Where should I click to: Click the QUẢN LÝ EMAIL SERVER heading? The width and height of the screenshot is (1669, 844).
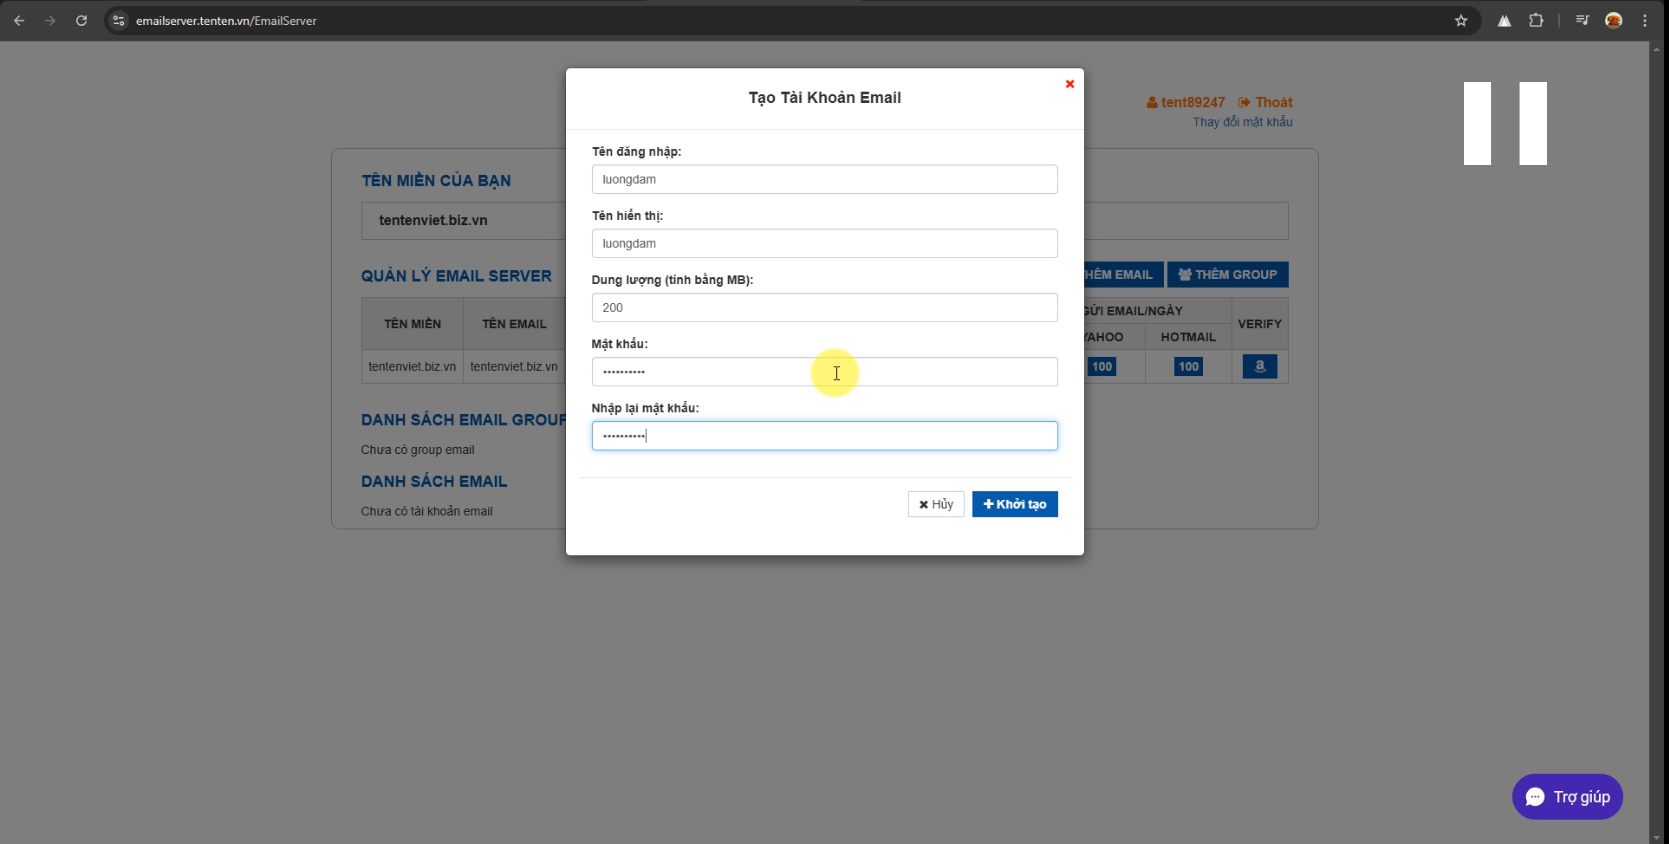point(456,276)
